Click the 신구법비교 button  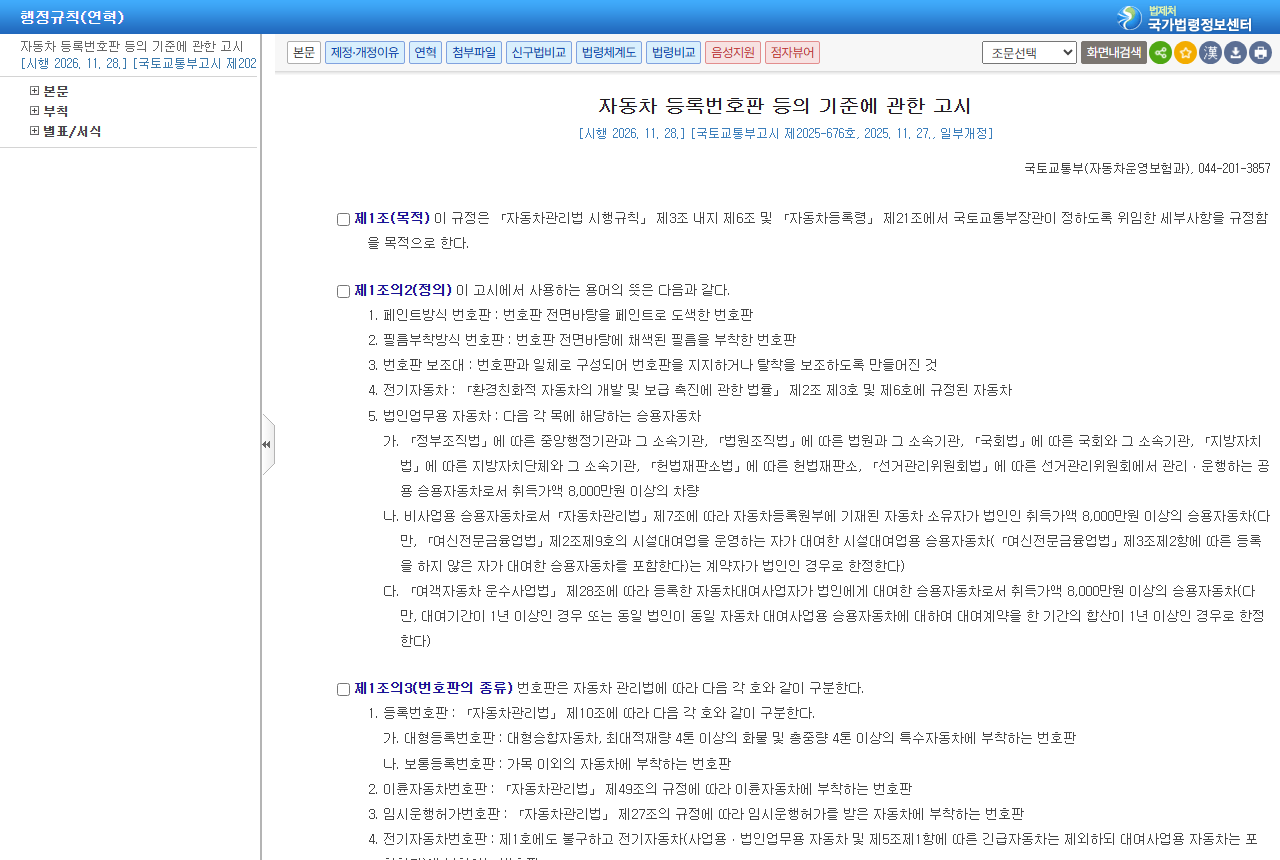[538, 53]
